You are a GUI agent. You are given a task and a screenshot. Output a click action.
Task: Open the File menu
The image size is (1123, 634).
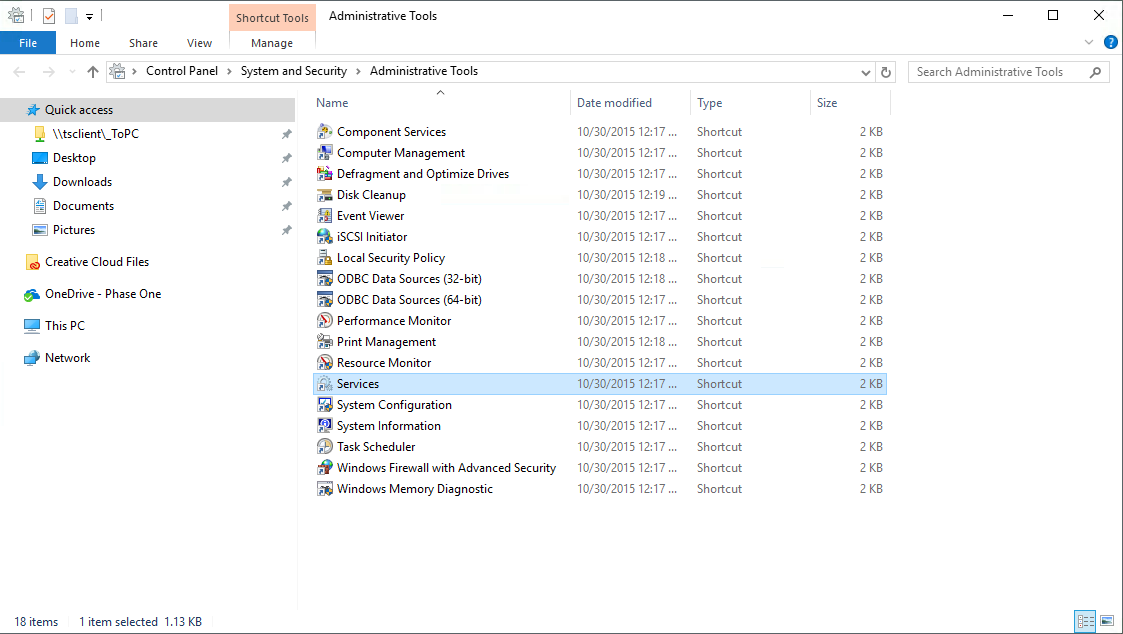(28, 43)
